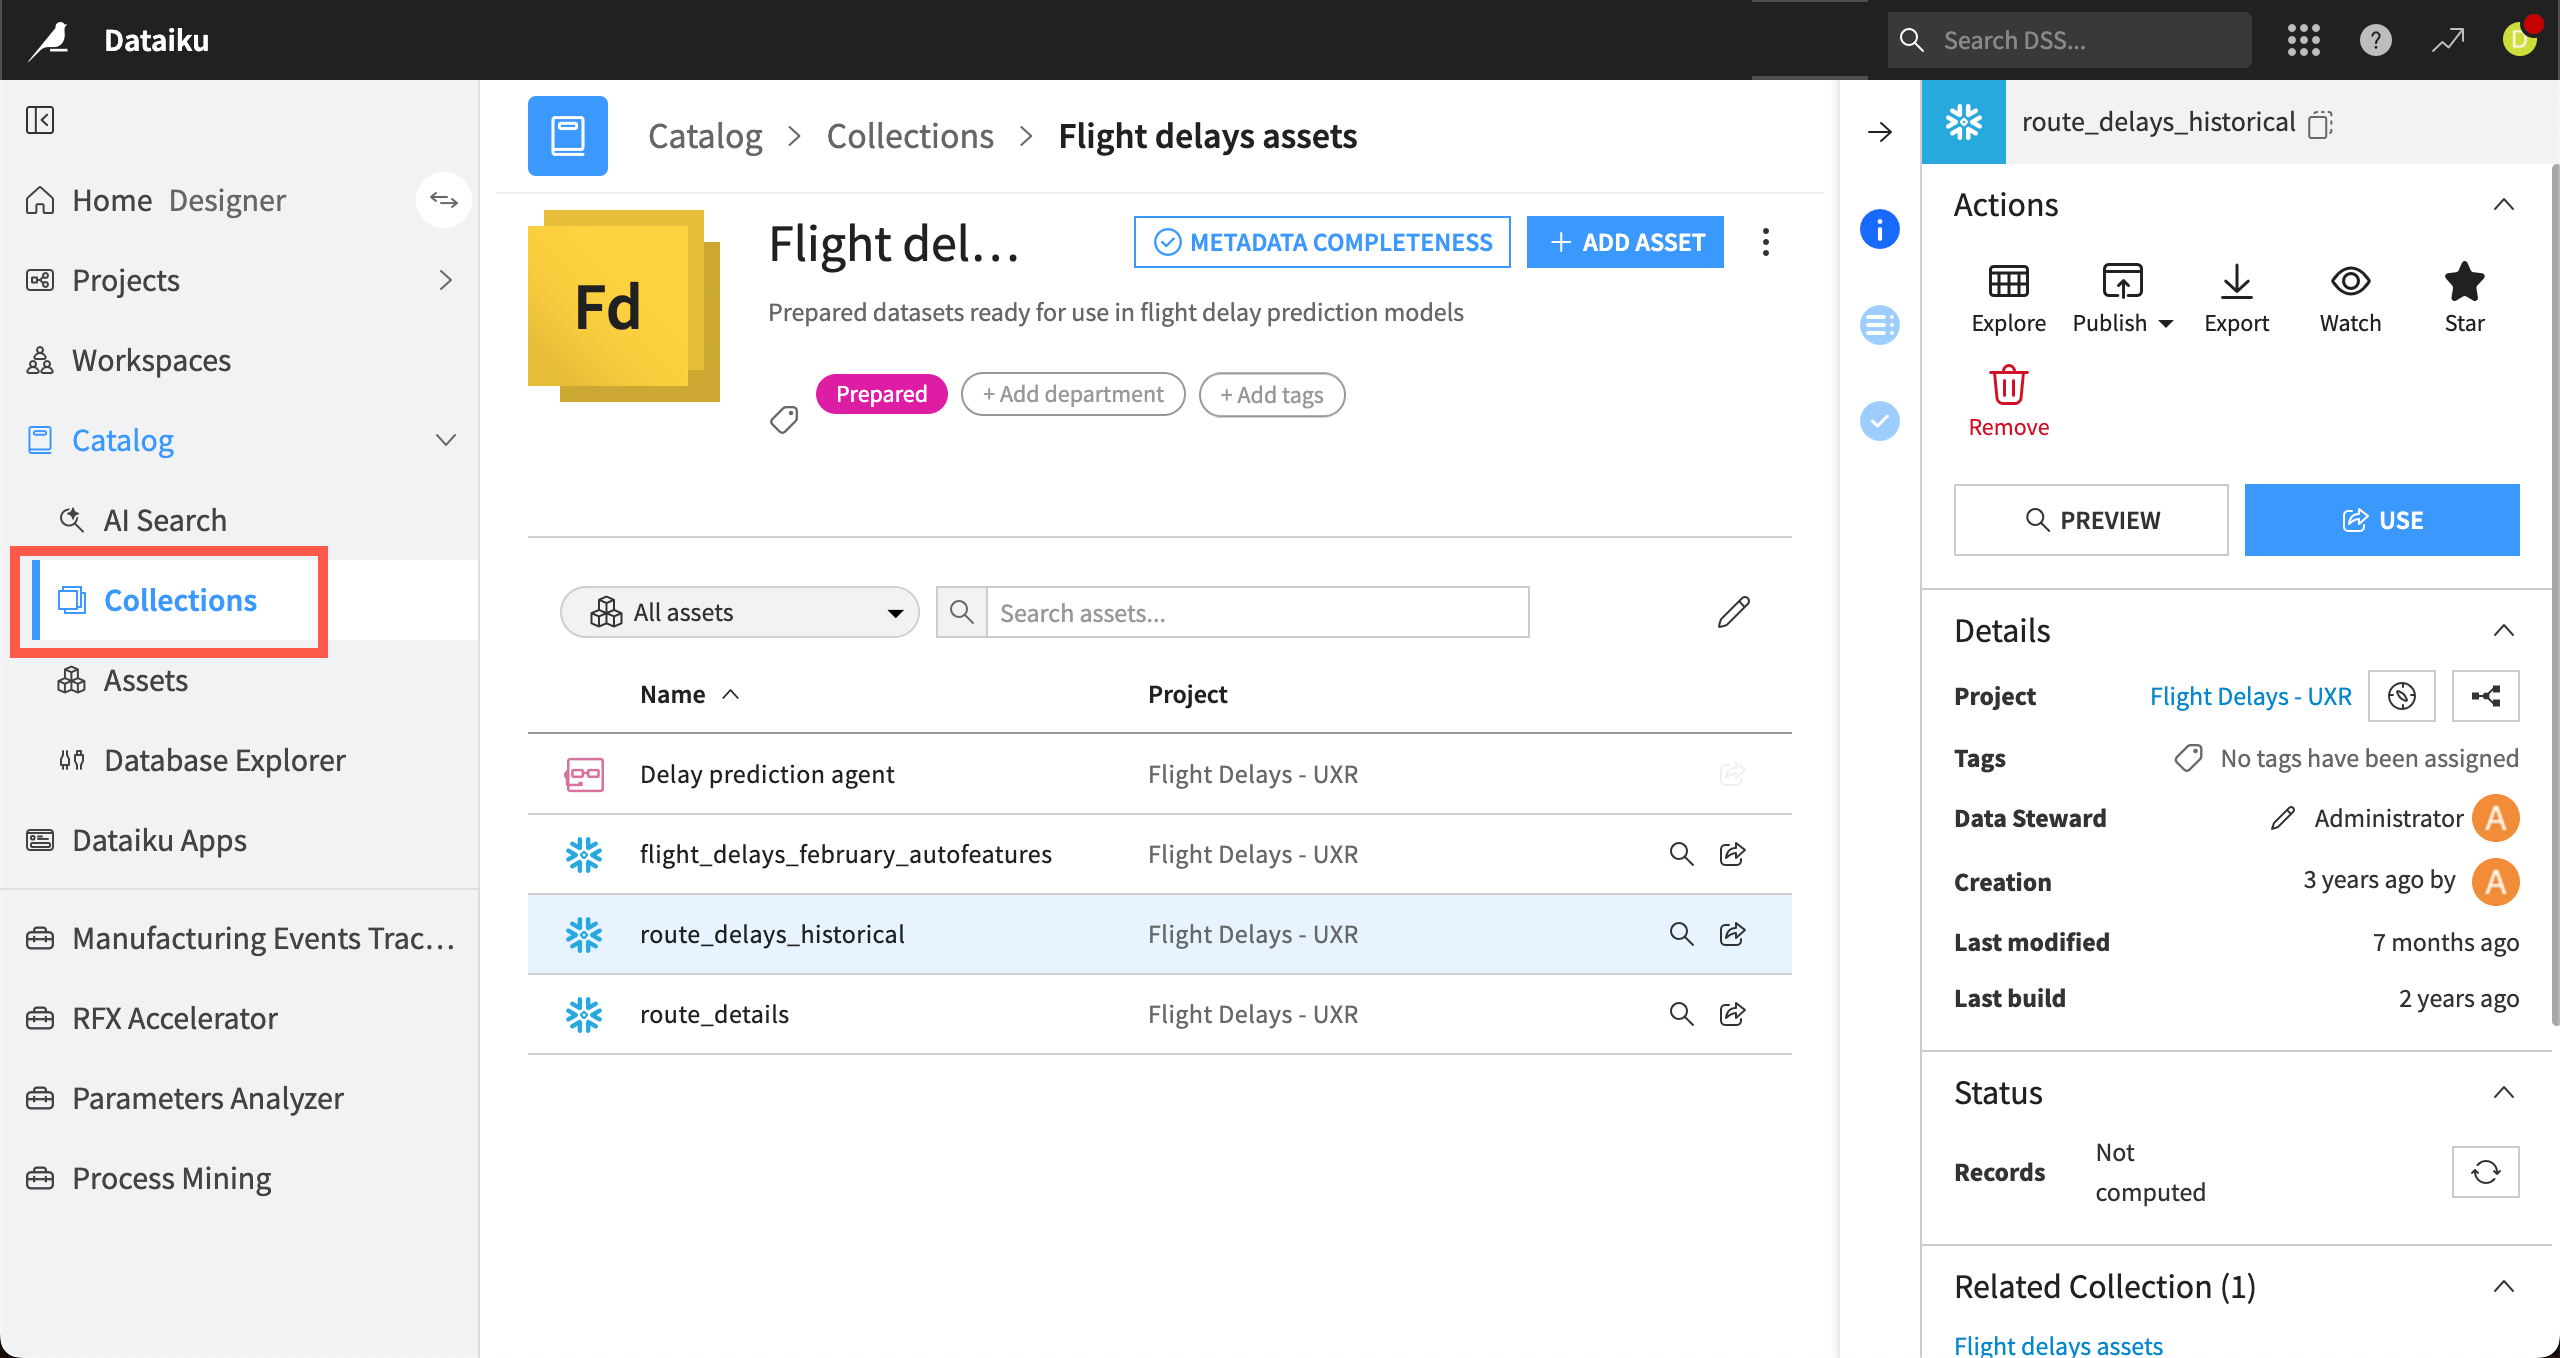Screen dimensions: 2560x1358
Task: Click the Prepared tag
Action: click(881, 394)
